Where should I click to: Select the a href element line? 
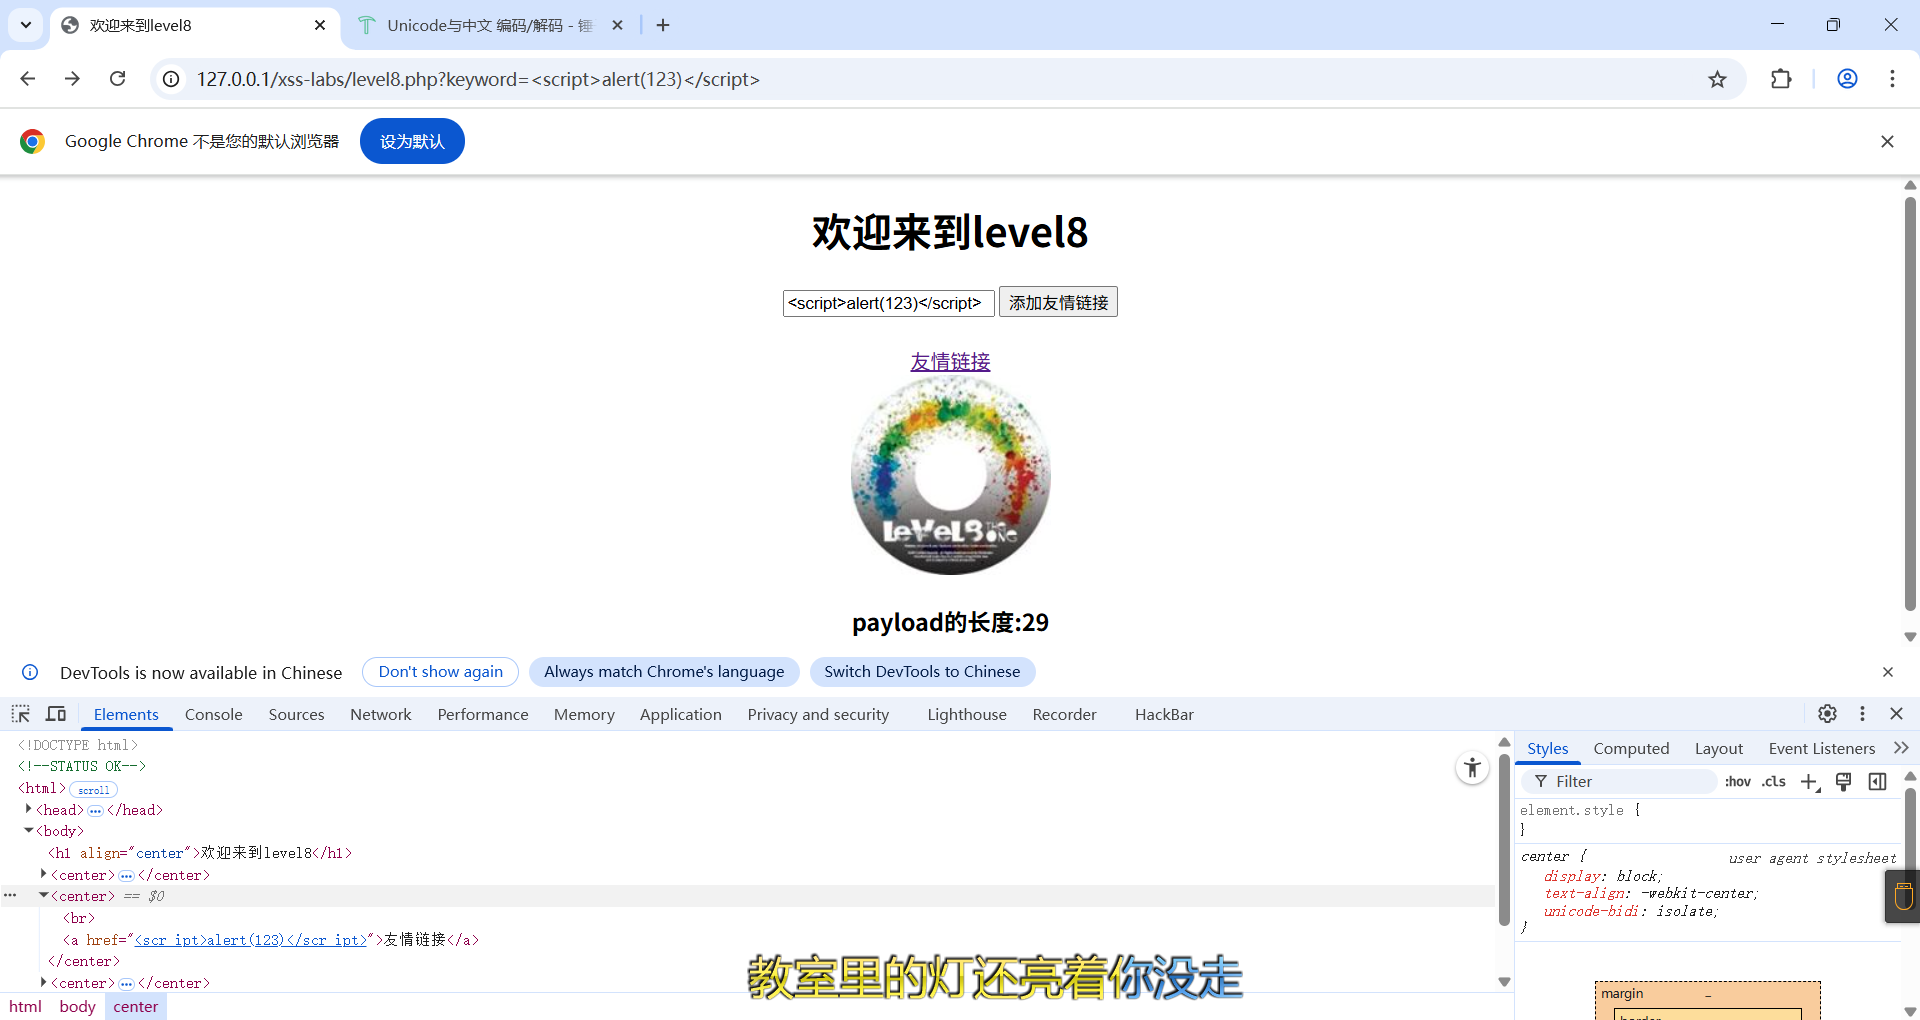click(x=271, y=940)
